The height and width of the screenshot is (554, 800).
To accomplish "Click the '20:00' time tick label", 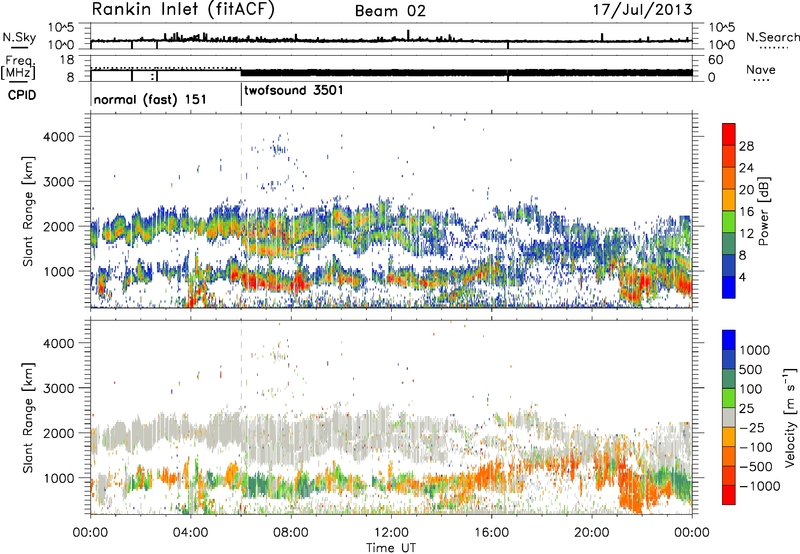I will point(592,533).
